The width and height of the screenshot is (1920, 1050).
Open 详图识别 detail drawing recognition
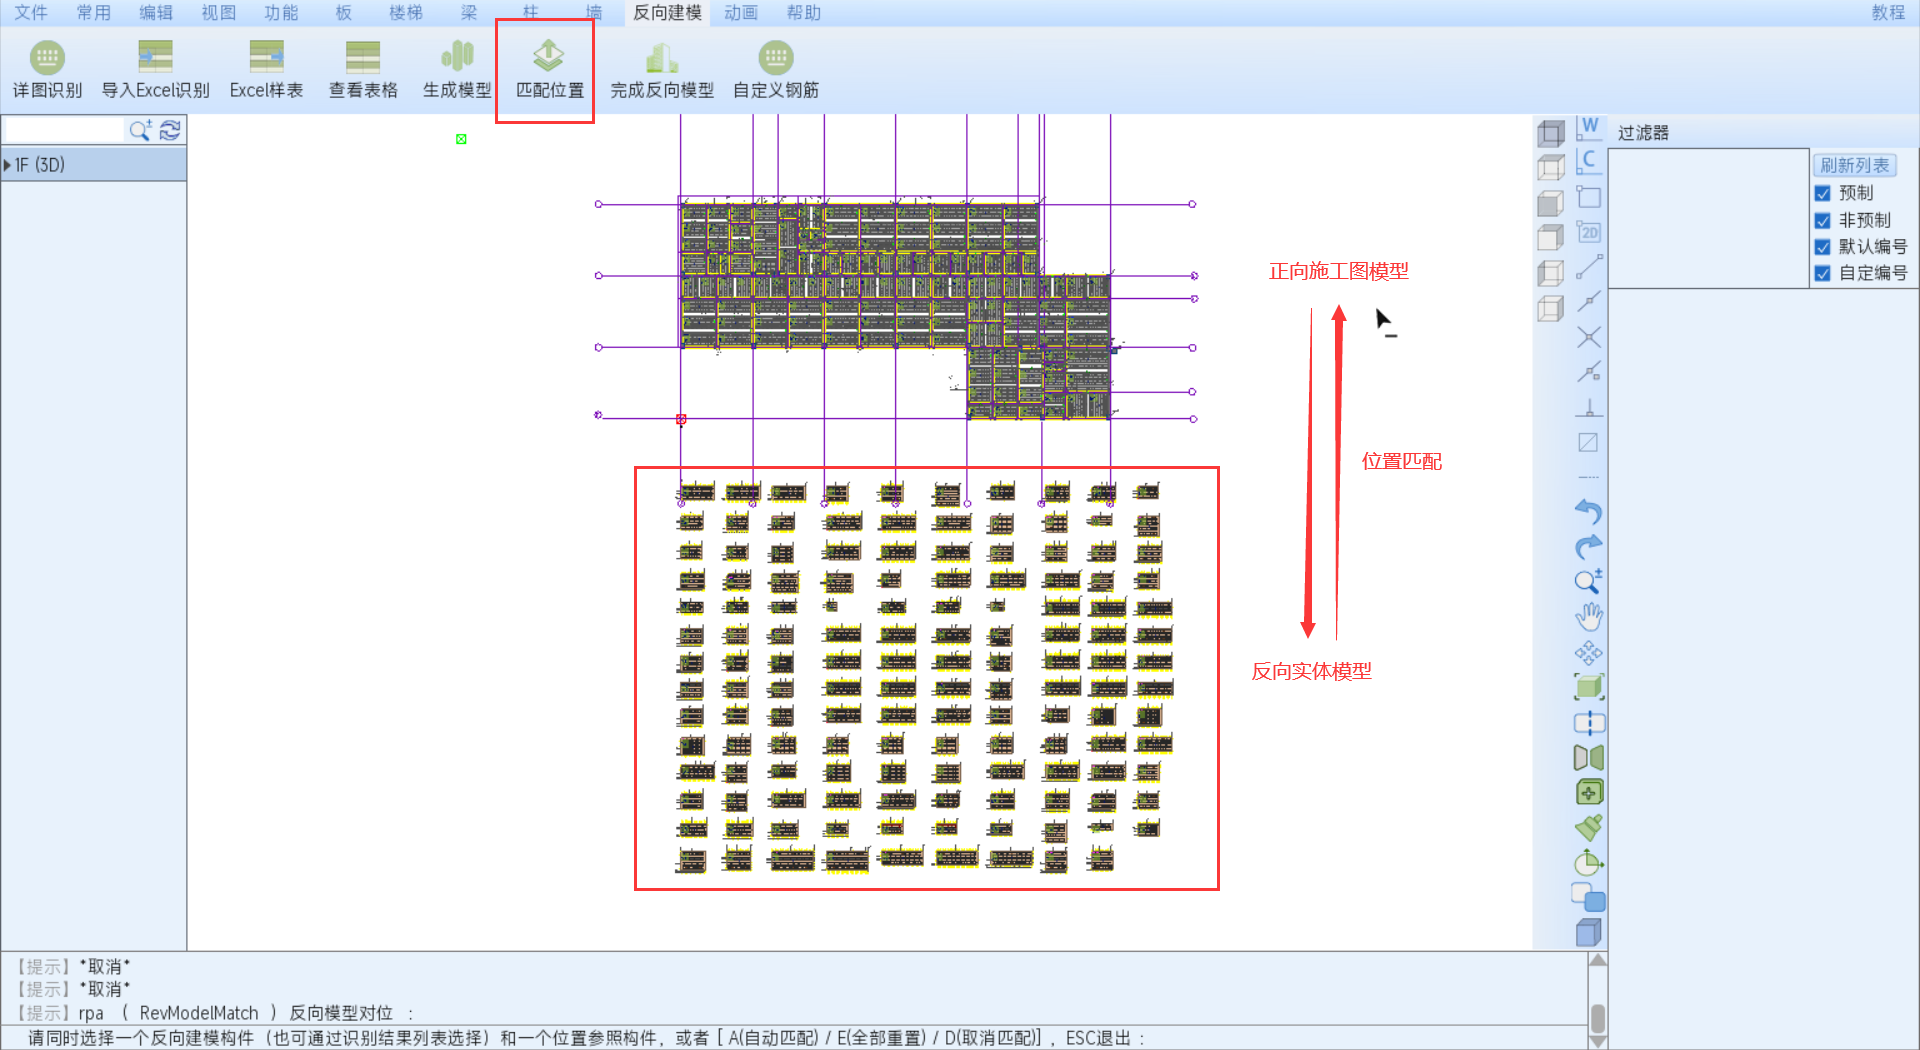pyautogui.click(x=47, y=69)
